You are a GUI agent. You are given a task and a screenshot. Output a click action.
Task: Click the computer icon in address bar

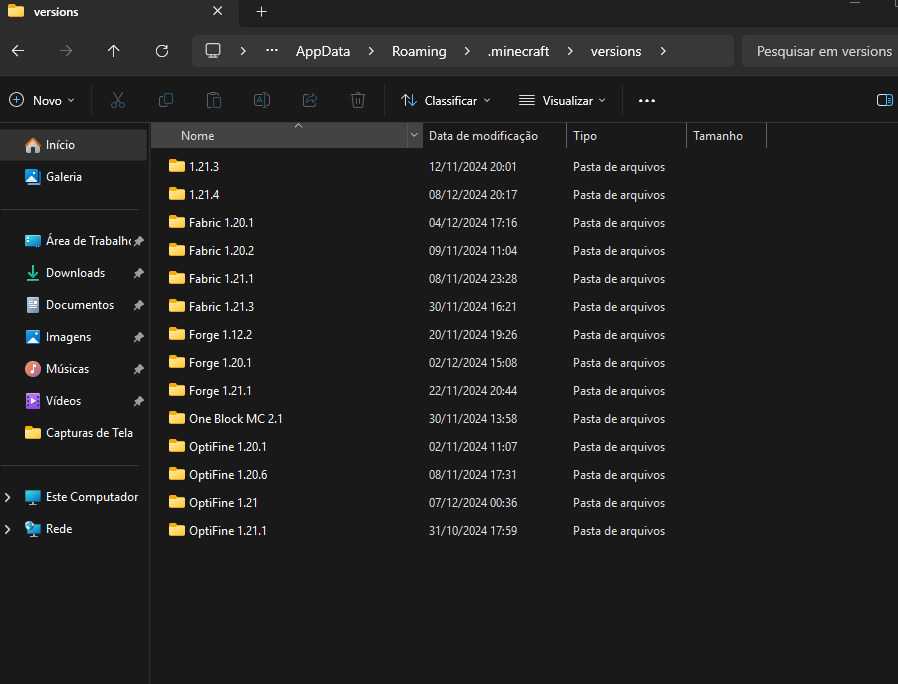click(x=213, y=51)
